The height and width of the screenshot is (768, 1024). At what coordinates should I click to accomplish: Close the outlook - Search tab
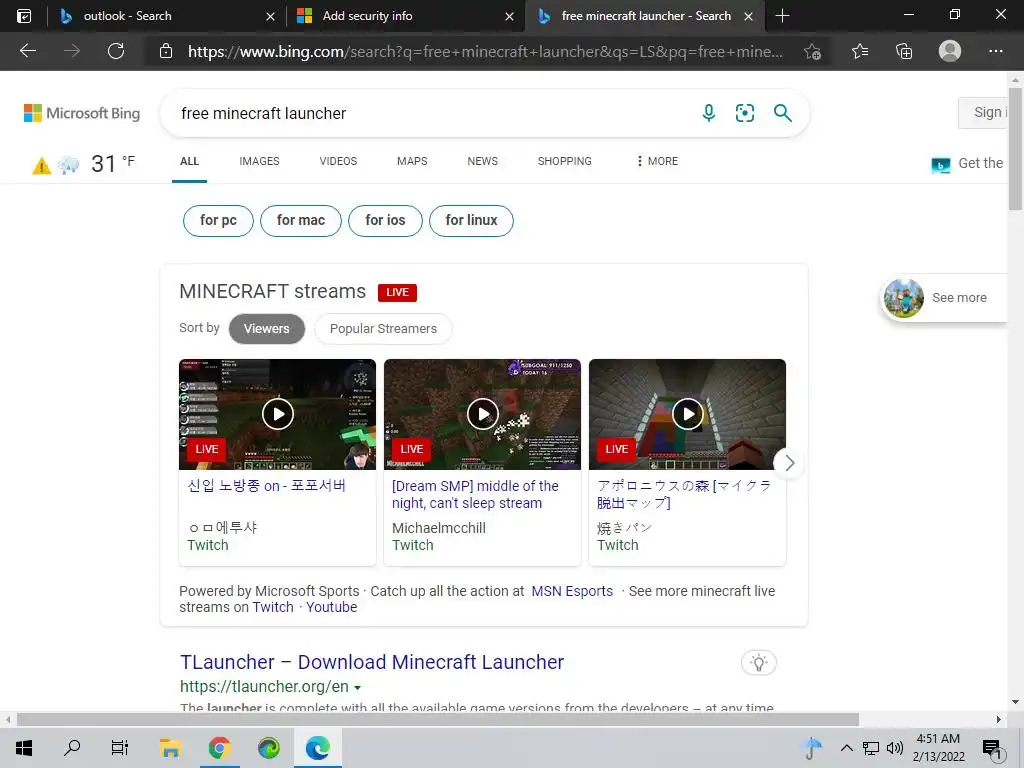270,16
